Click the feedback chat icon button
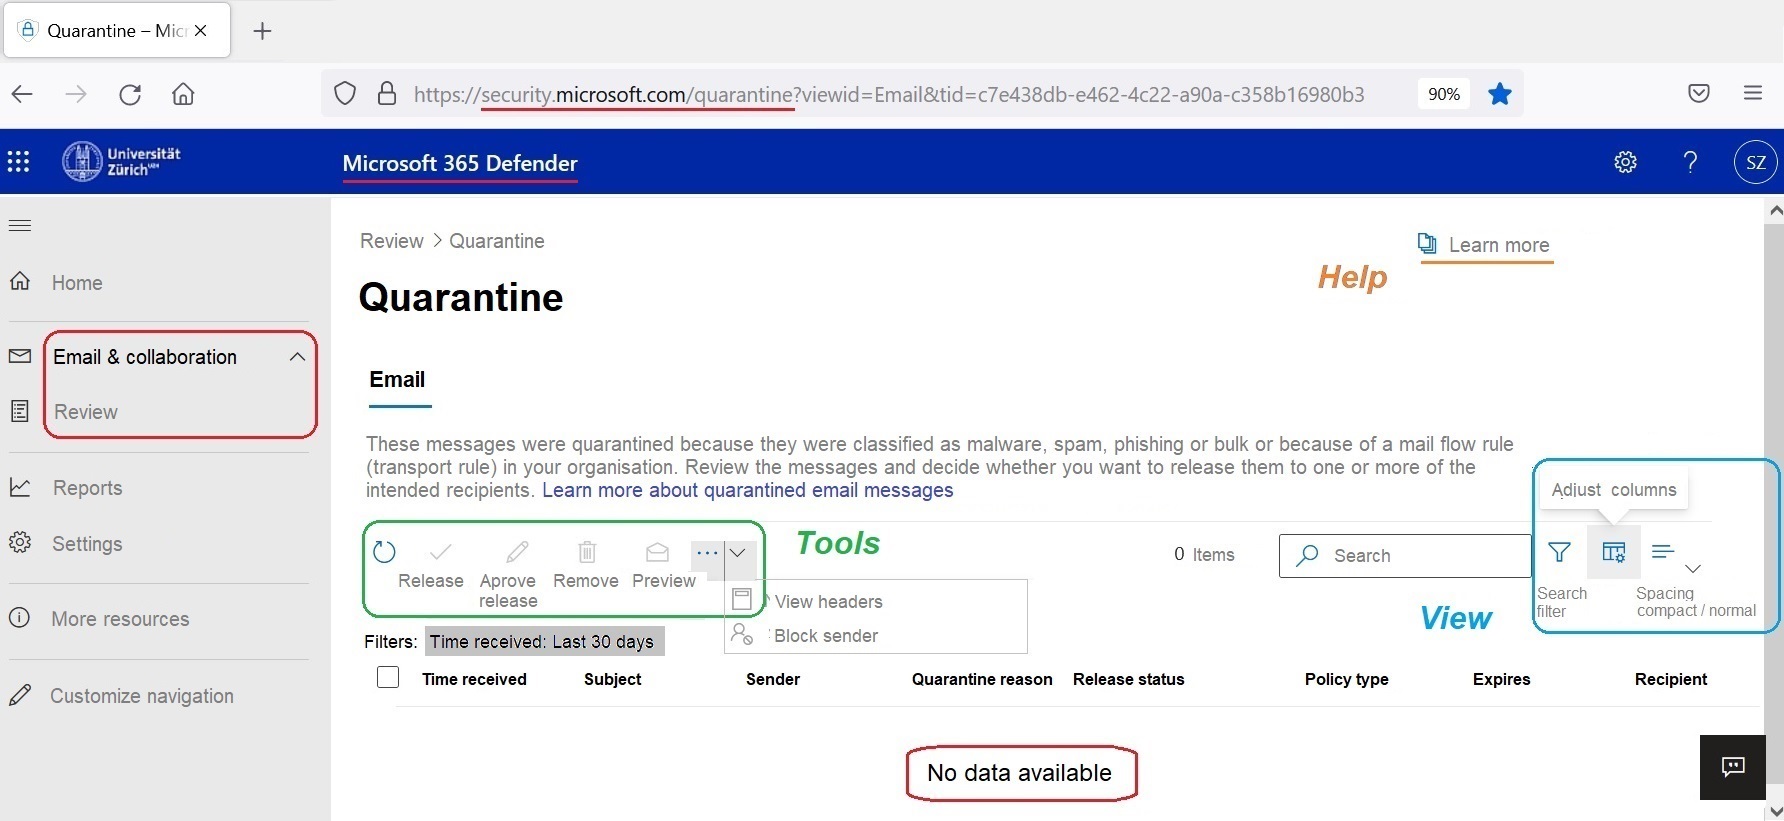 click(1733, 767)
